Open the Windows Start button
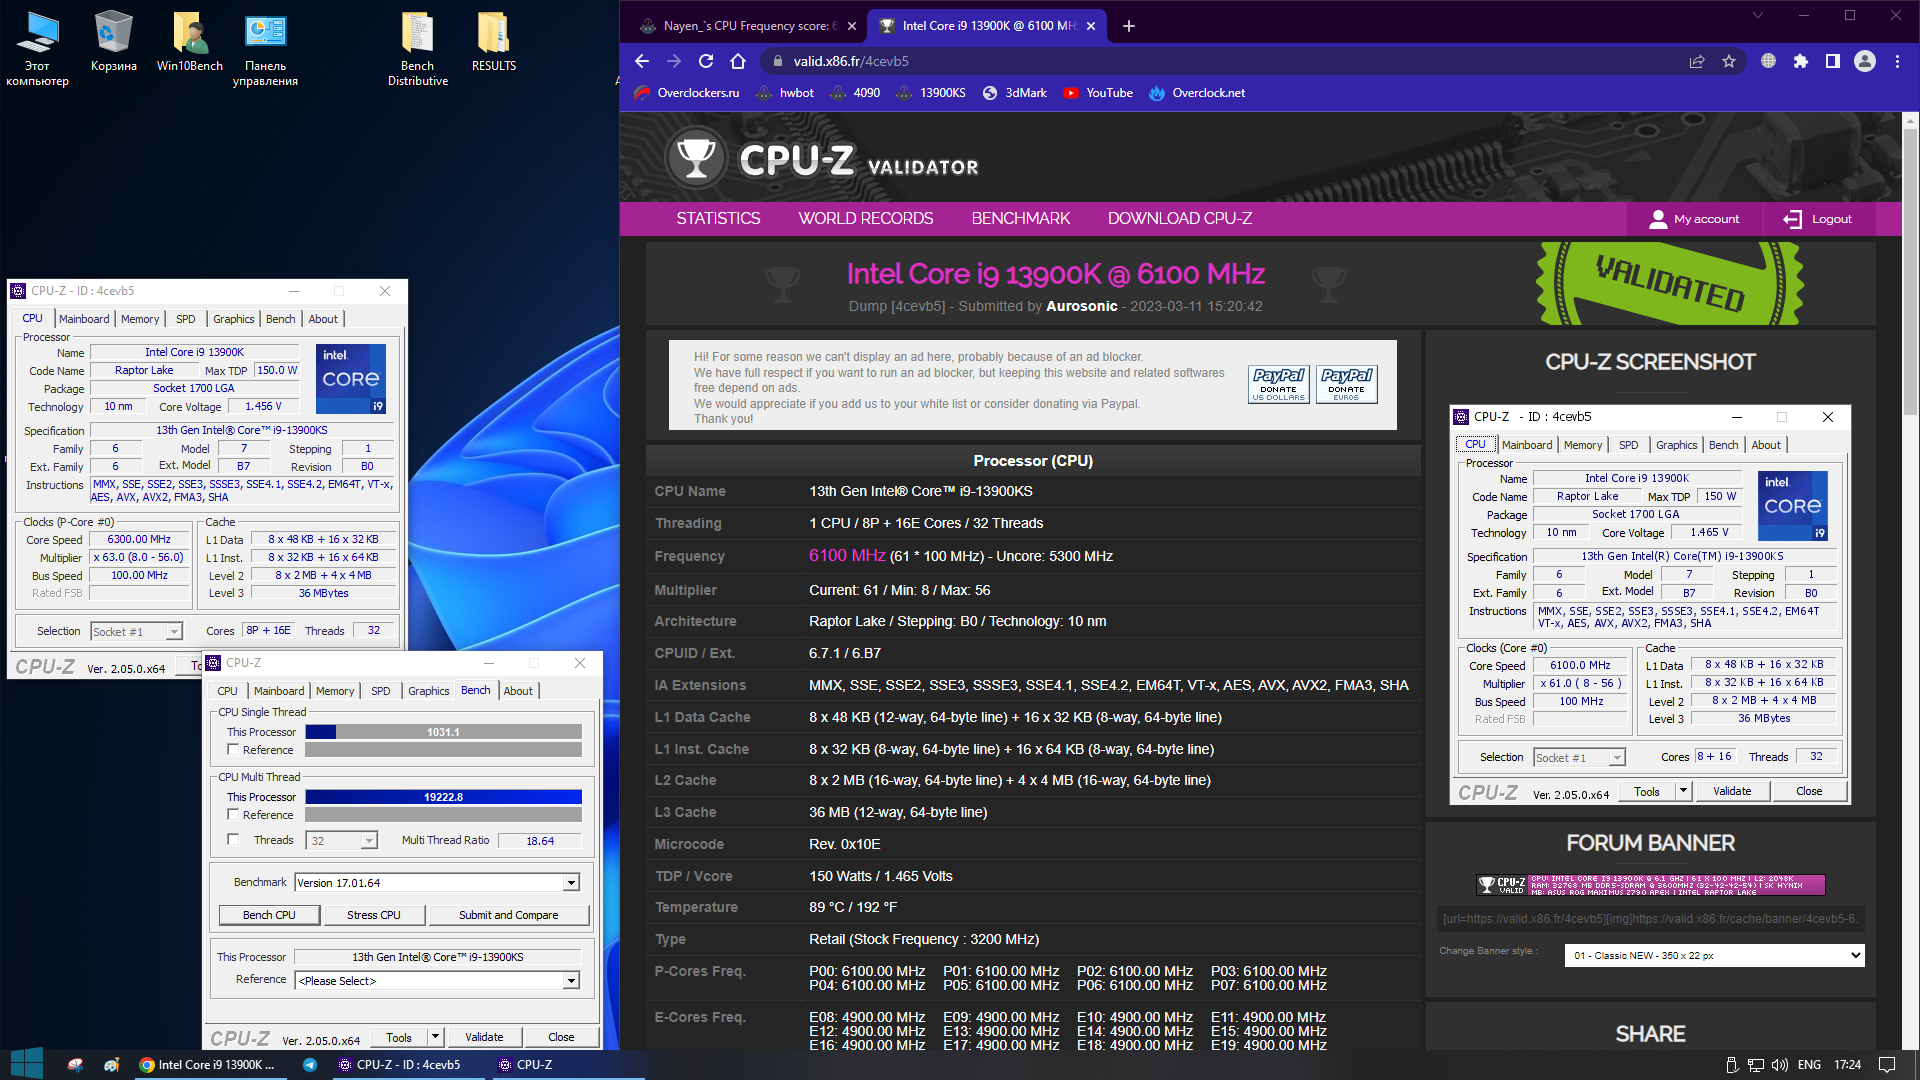The image size is (1920, 1080). 27,1064
